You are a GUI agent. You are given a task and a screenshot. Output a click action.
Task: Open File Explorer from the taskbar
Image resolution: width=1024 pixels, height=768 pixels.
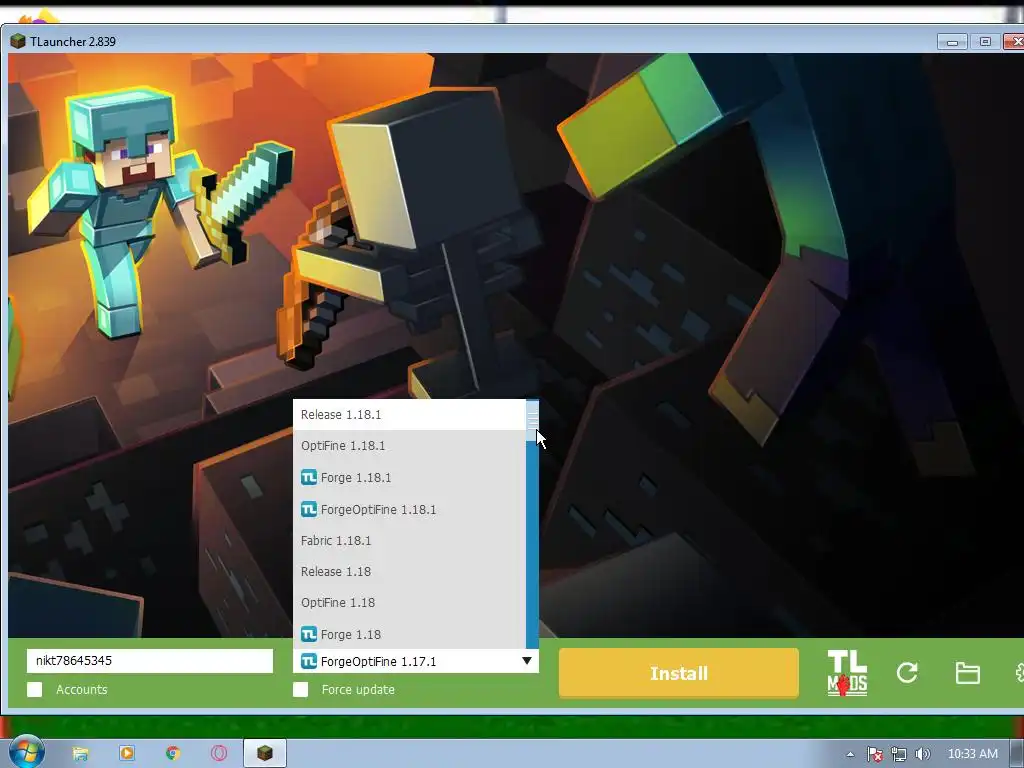point(80,754)
